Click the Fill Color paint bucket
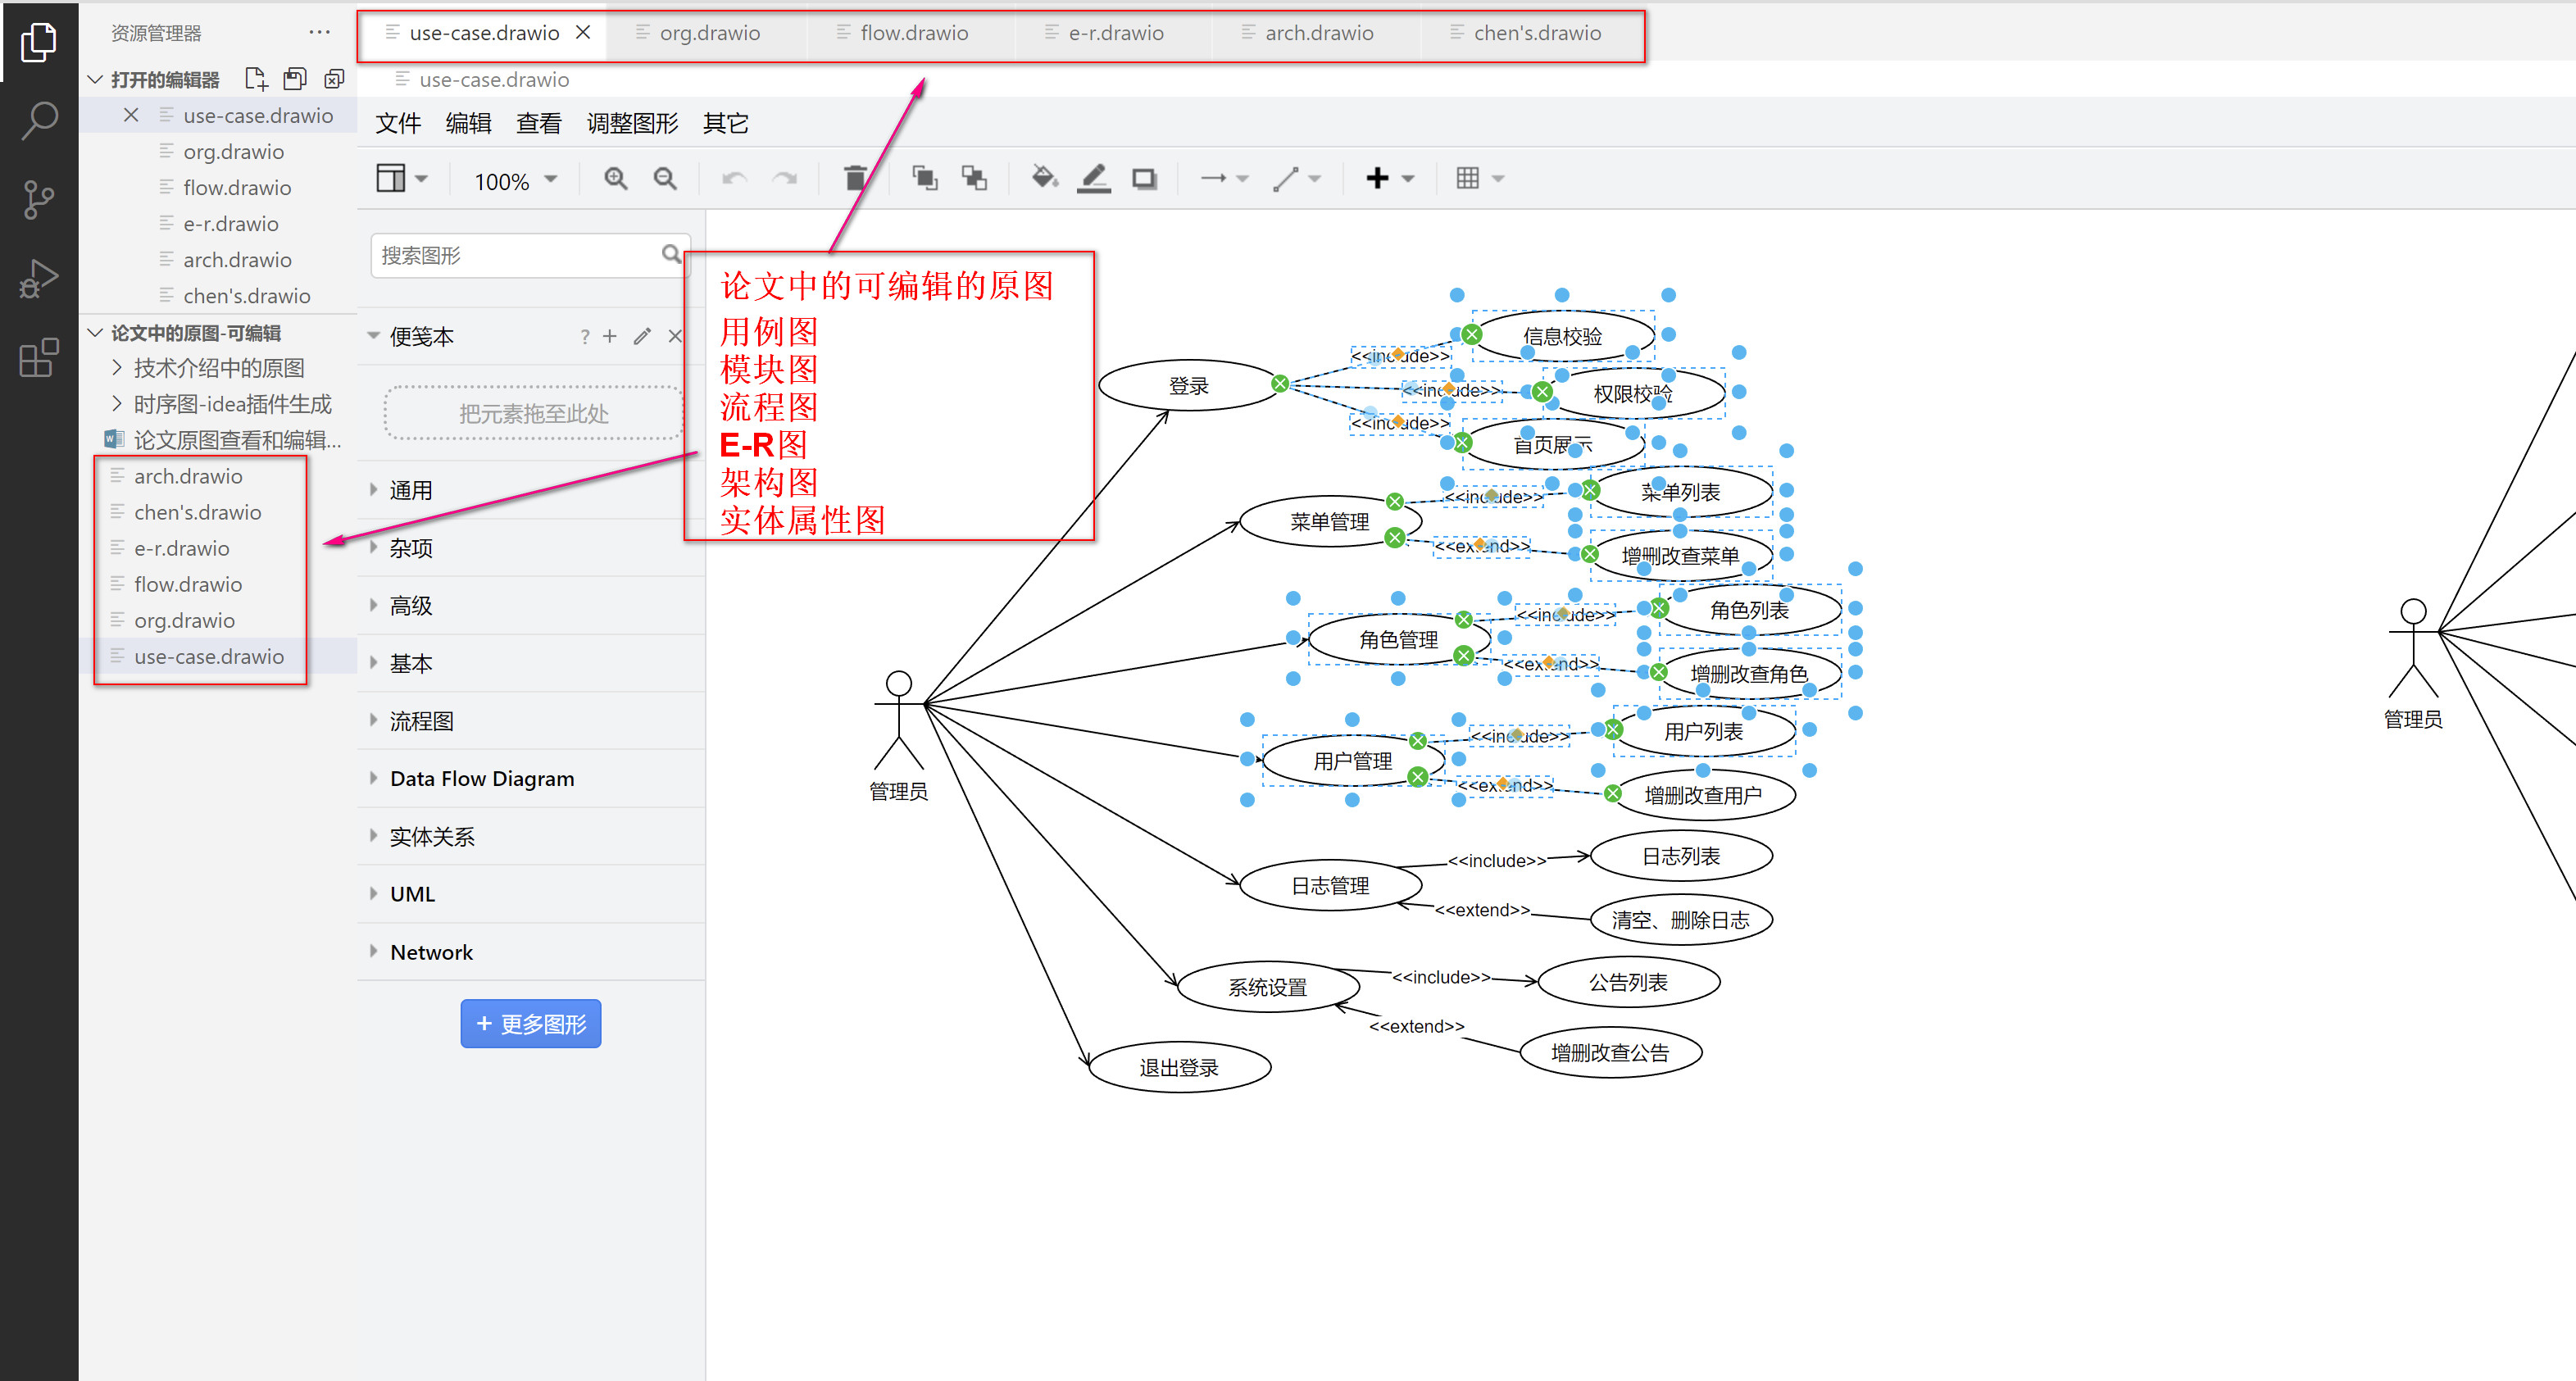Image resolution: width=2576 pixels, height=1381 pixels. [x=1044, y=178]
